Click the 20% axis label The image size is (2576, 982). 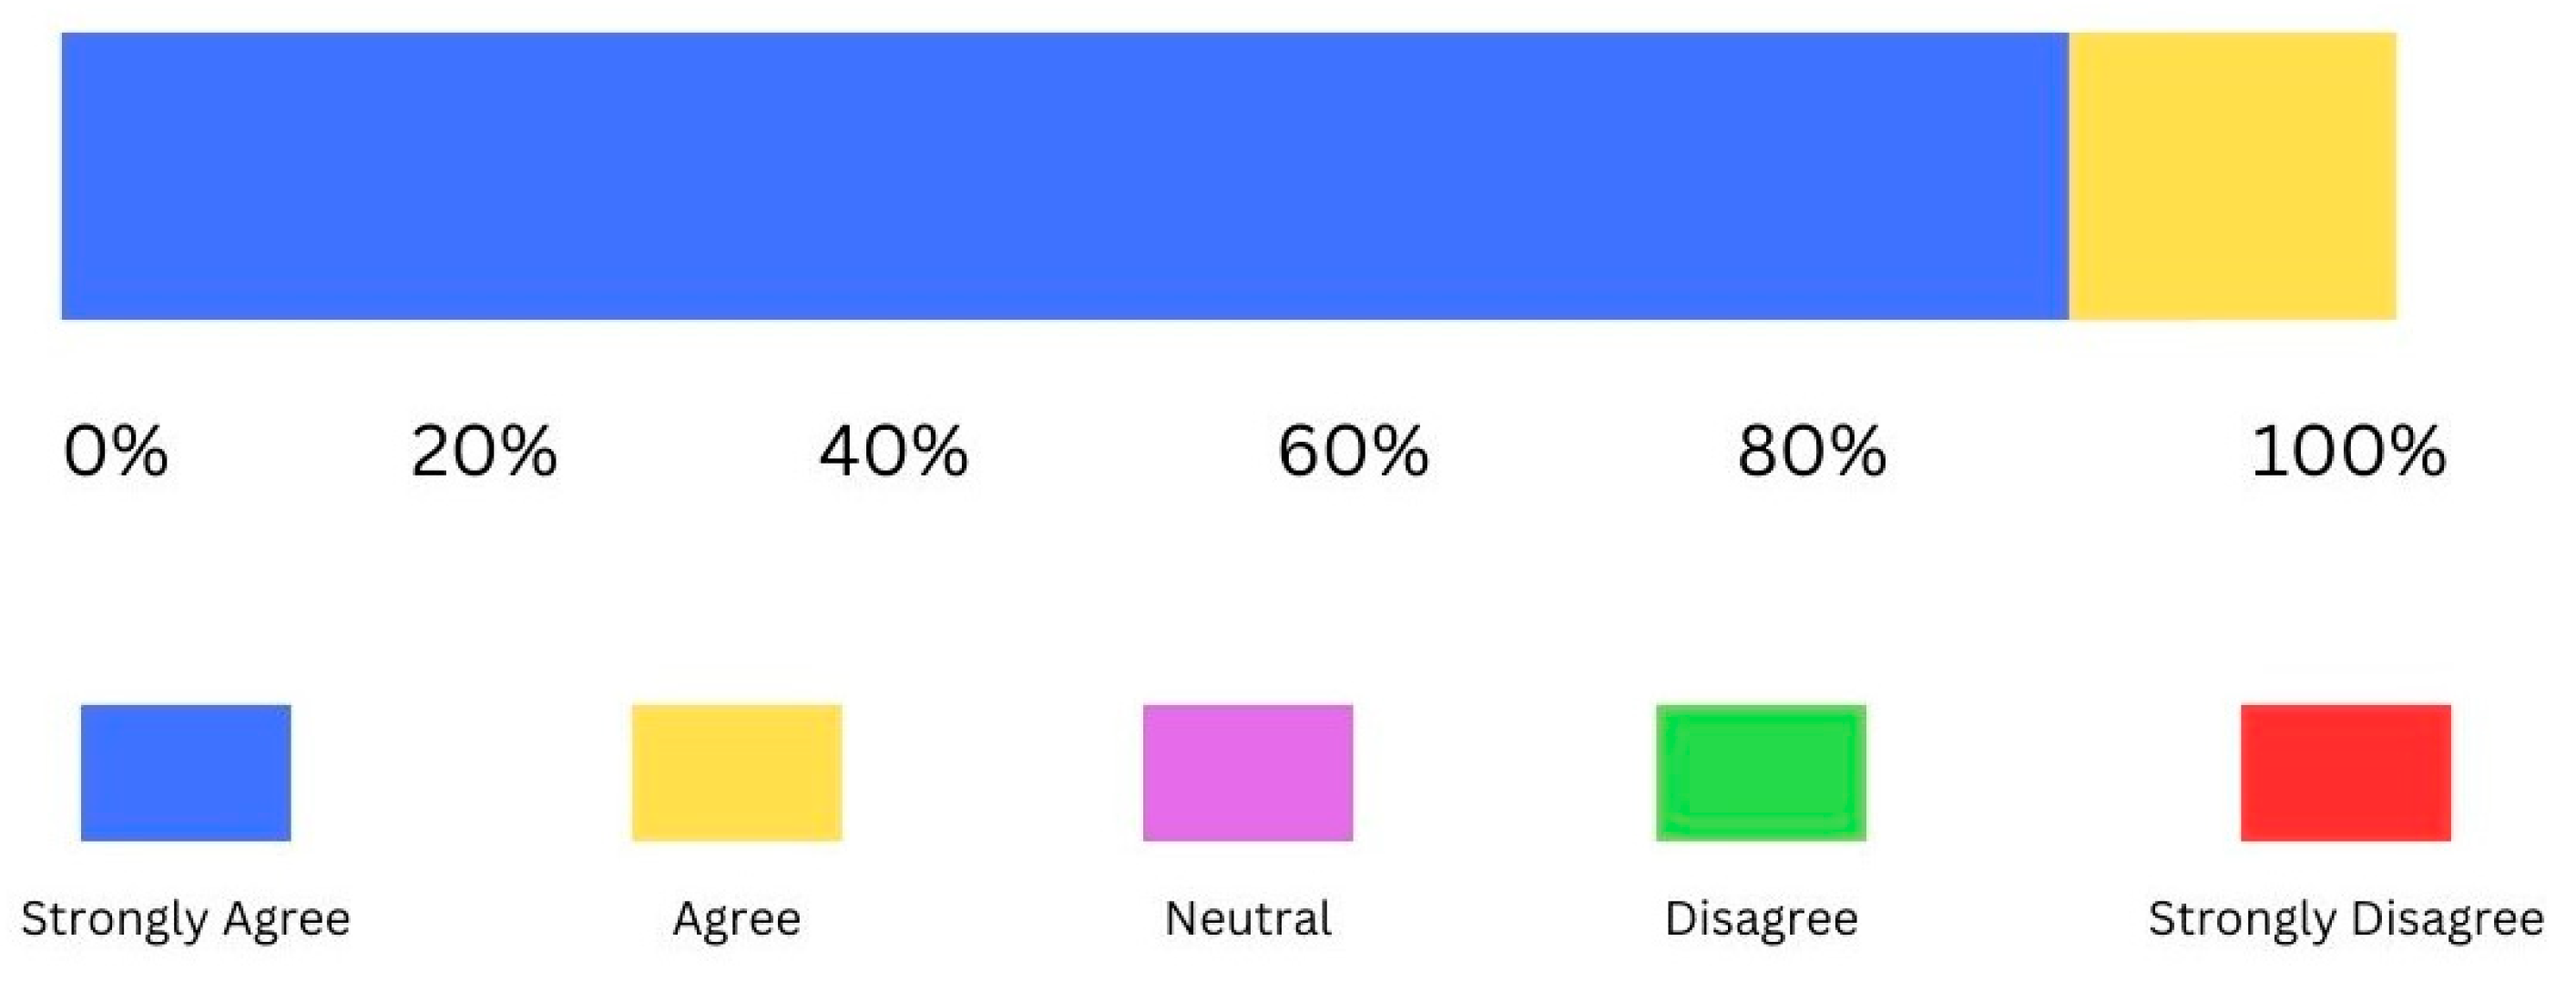(x=483, y=451)
